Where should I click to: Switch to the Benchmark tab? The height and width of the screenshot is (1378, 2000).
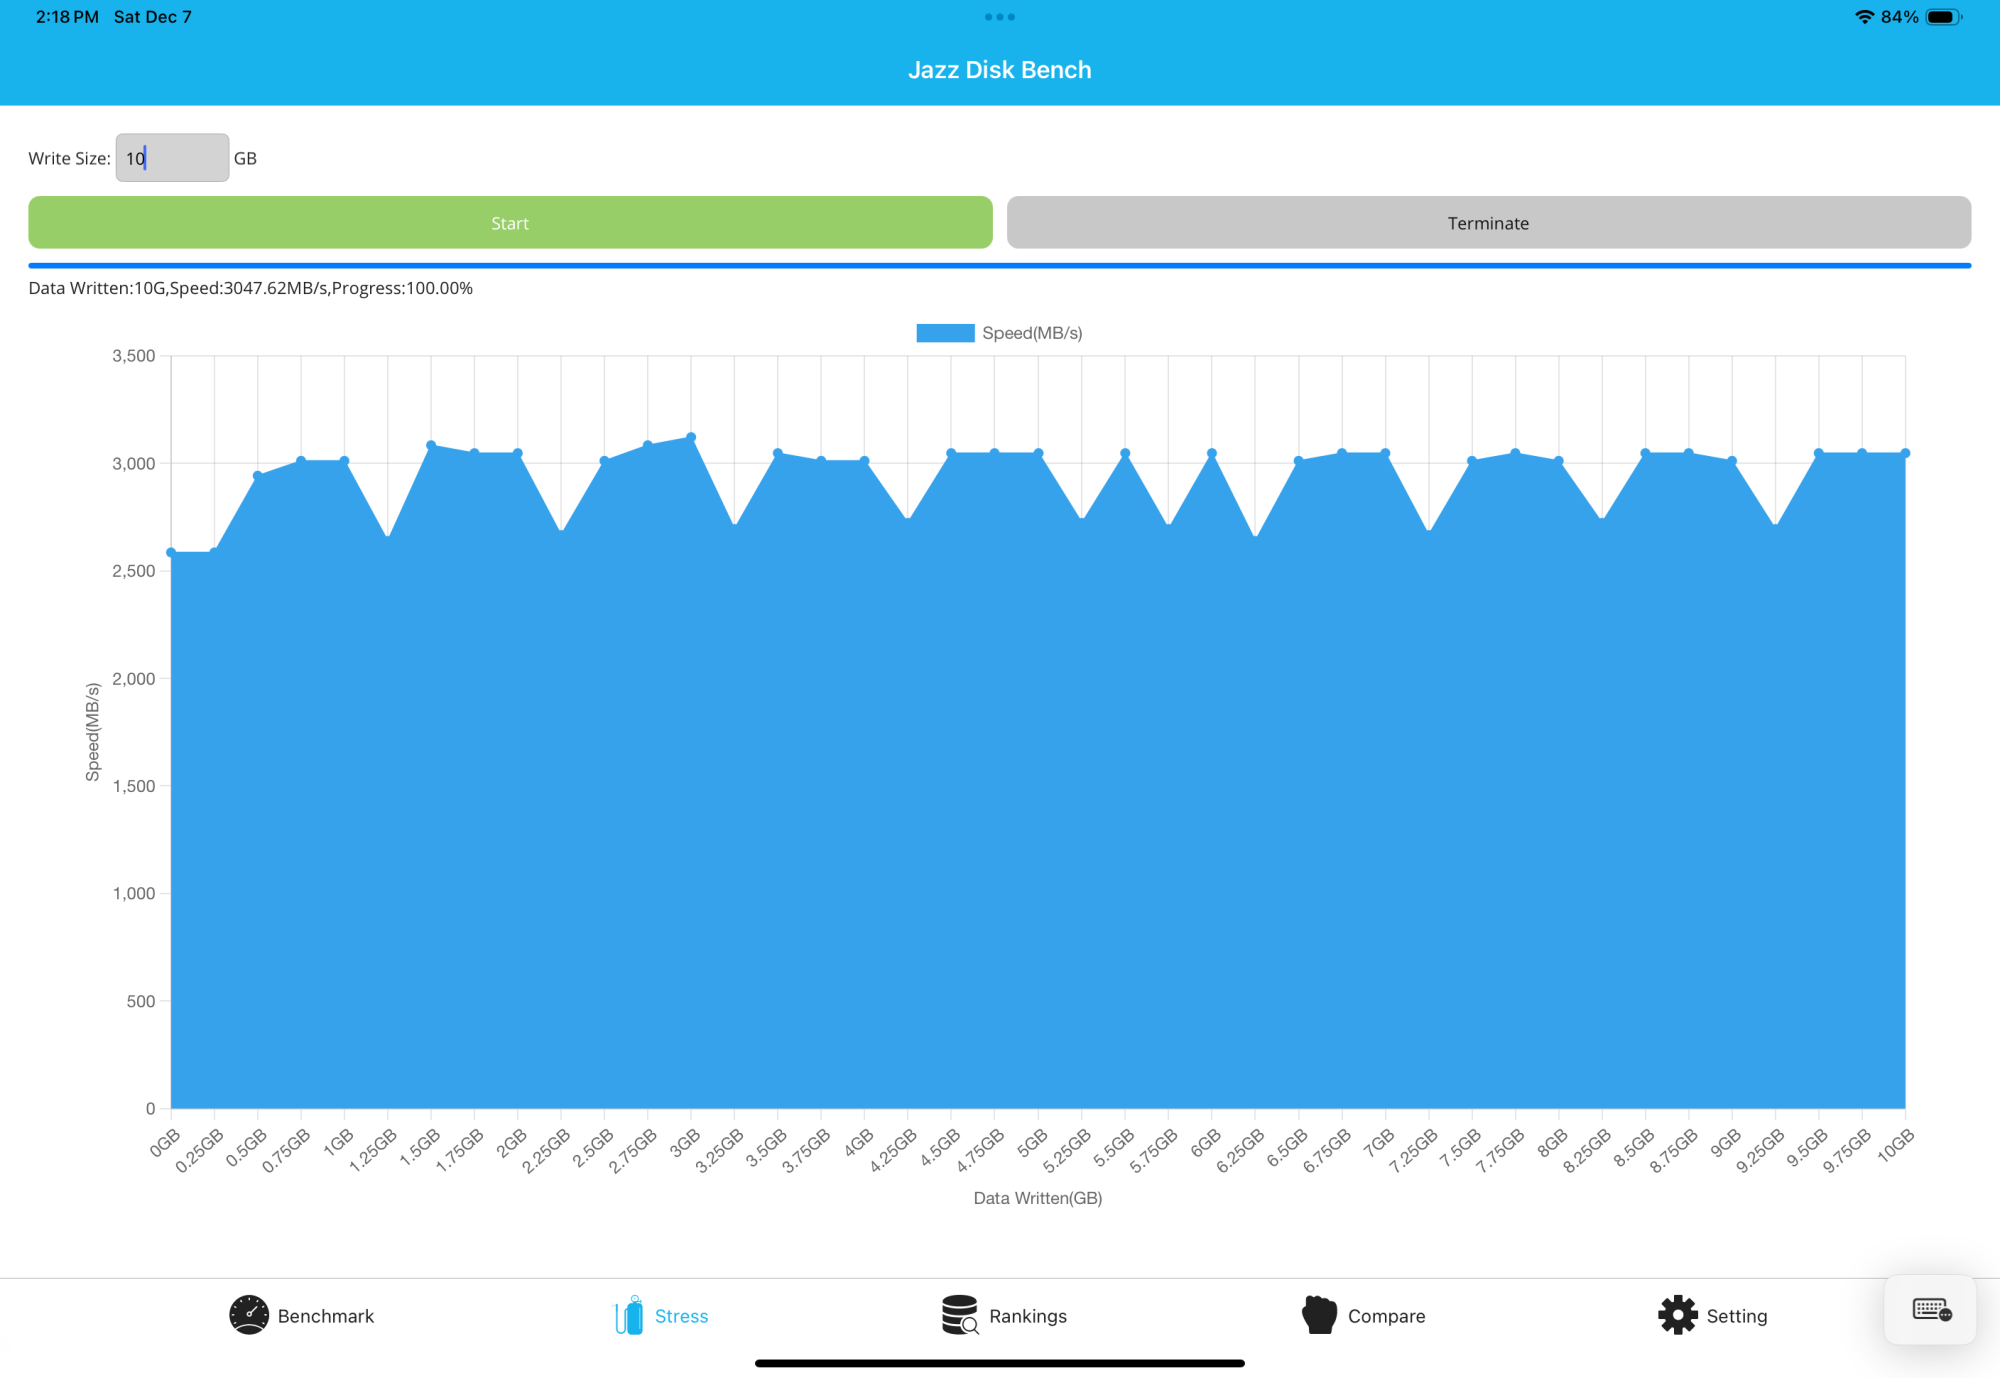tap(325, 1316)
